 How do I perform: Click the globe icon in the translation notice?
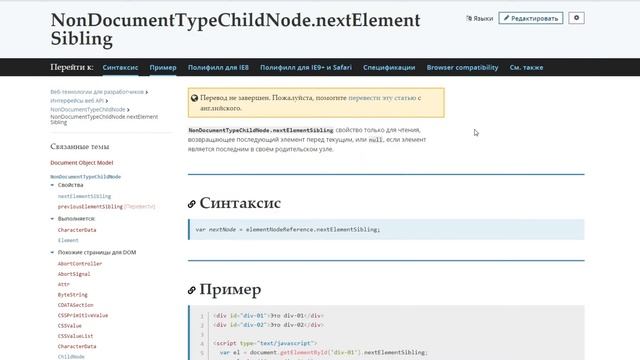click(x=194, y=98)
